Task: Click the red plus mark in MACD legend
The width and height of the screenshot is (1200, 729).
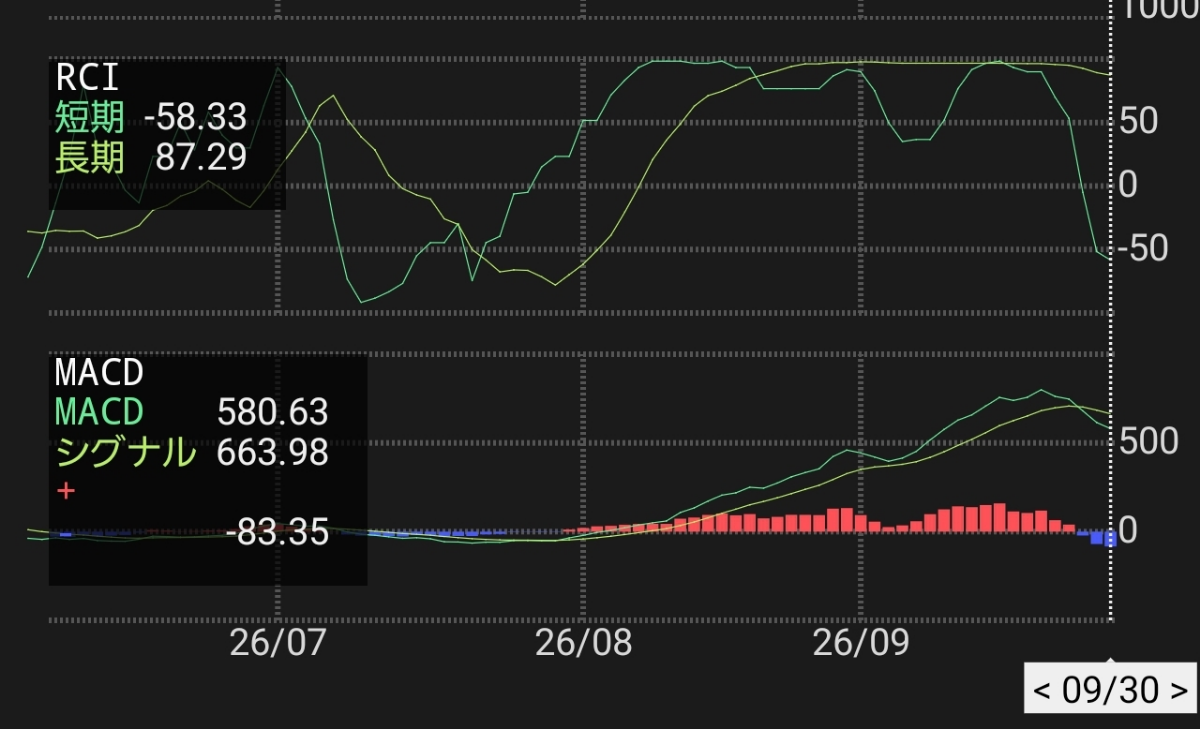Action: [x=67, y=491]
